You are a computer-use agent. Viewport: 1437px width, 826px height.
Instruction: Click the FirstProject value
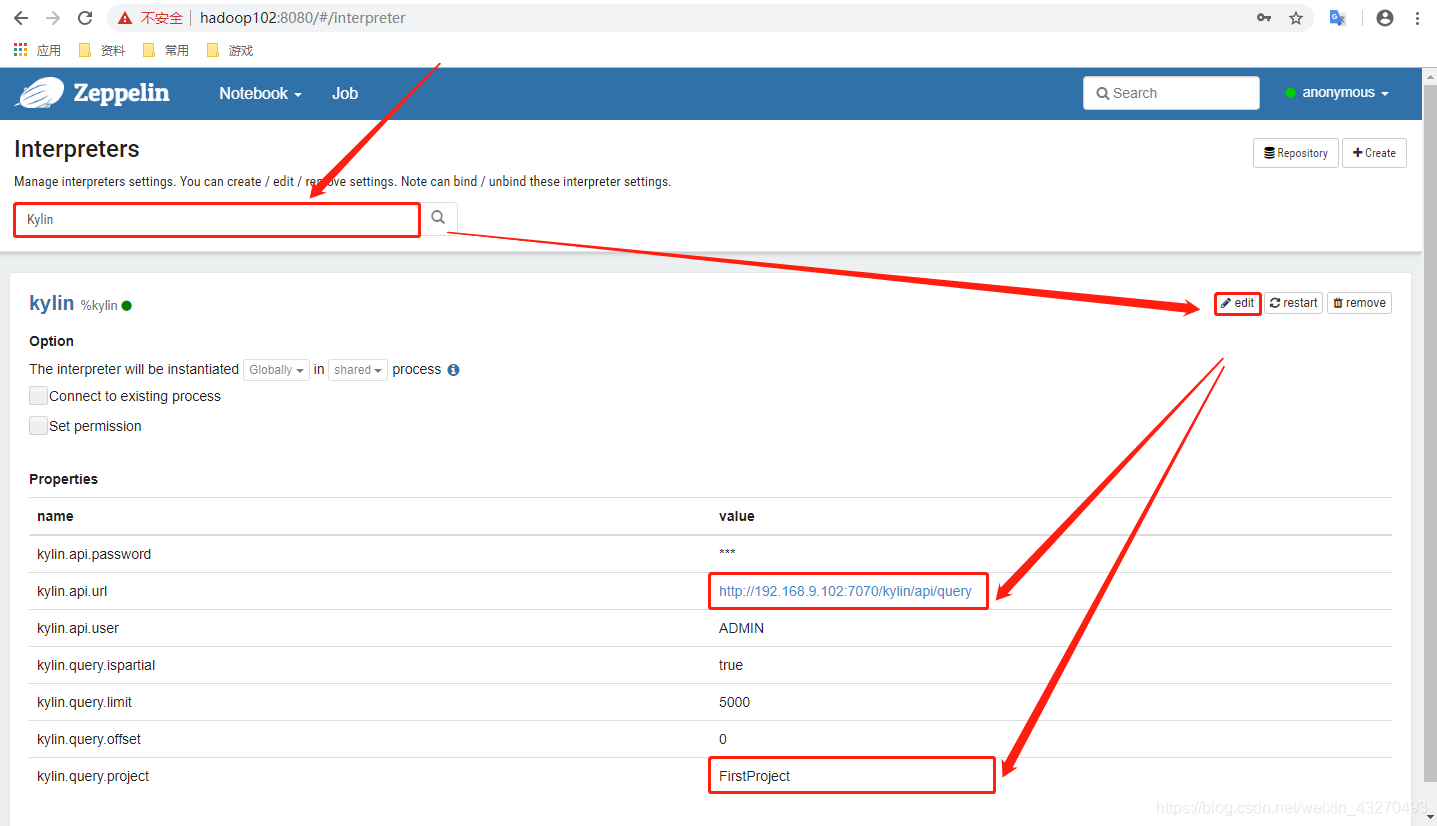coord(755,776)
